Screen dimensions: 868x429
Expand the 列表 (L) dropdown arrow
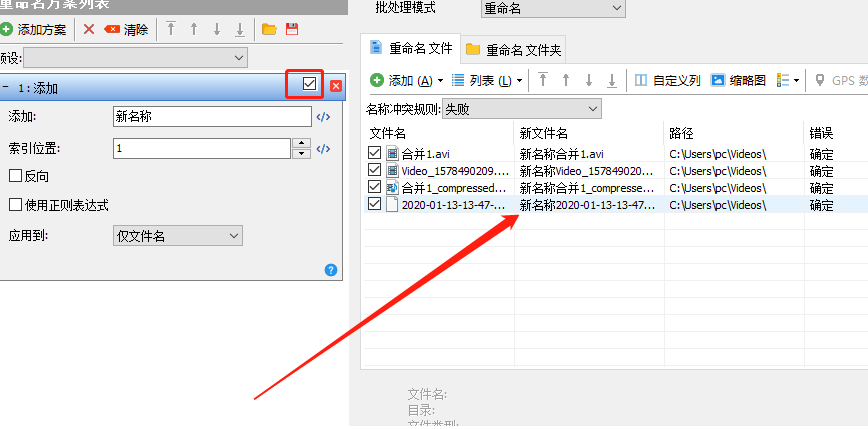520,81
